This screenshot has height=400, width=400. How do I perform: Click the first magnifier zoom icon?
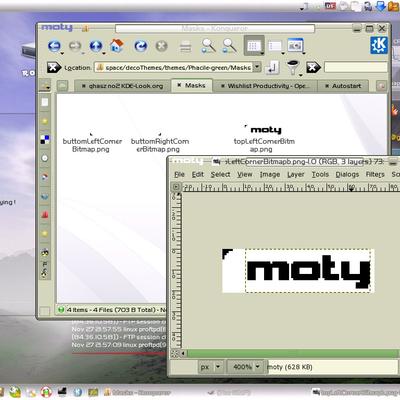click(x=208, y=46)
